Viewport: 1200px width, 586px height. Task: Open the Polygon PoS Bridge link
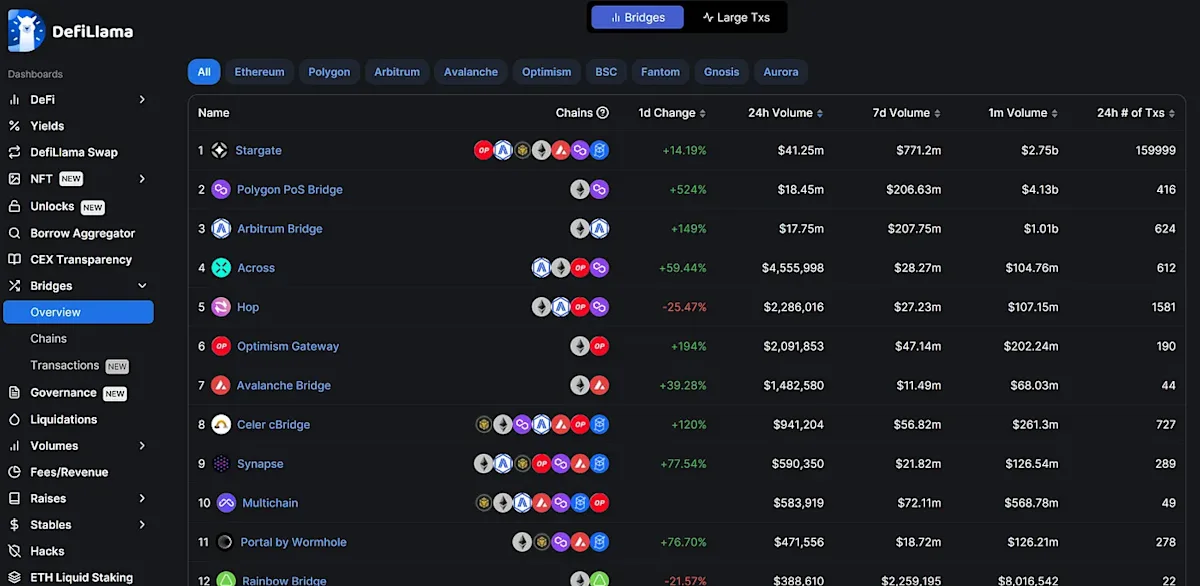click(290, 189)
